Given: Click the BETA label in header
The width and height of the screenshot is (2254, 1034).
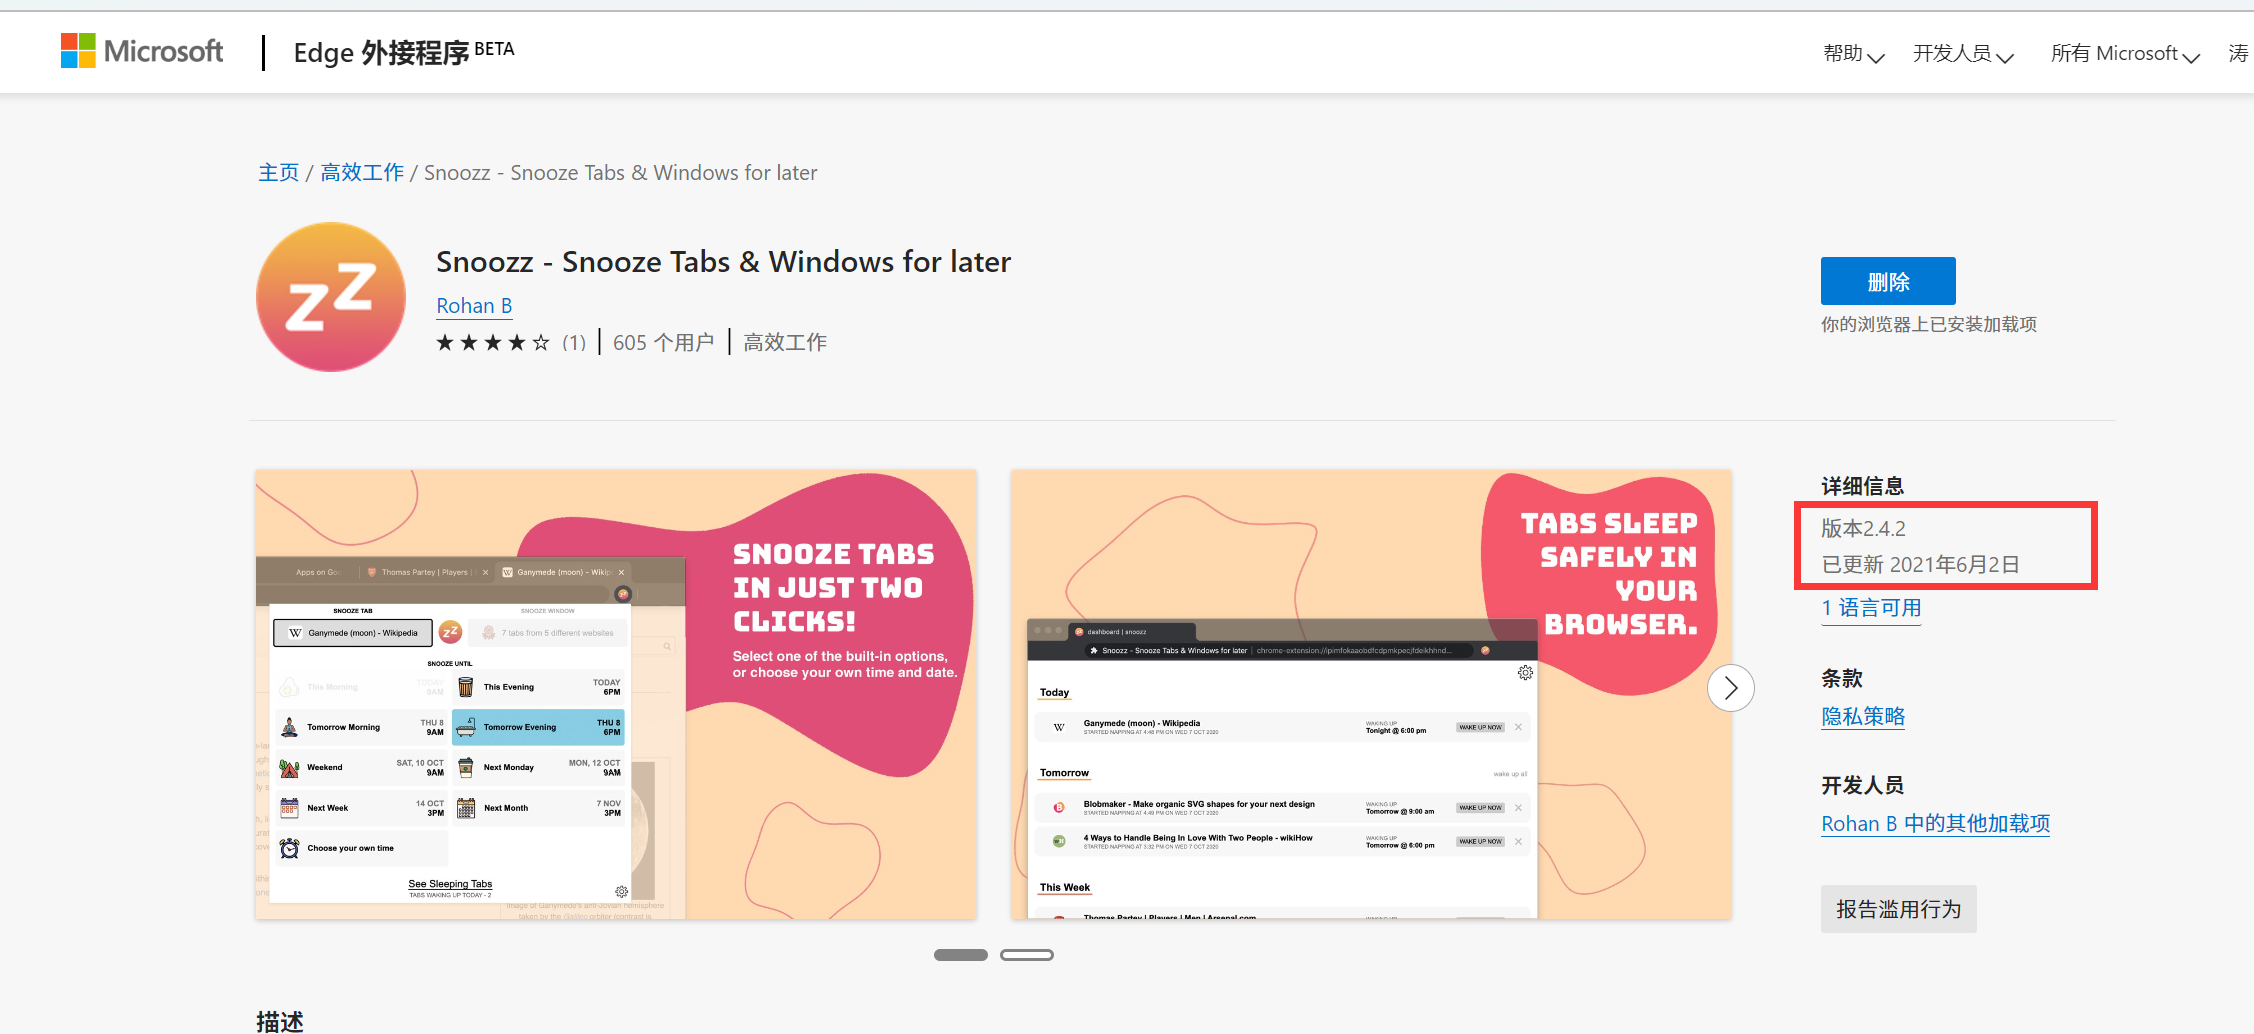Looking at the screenshot, I should tap(494, 49).
